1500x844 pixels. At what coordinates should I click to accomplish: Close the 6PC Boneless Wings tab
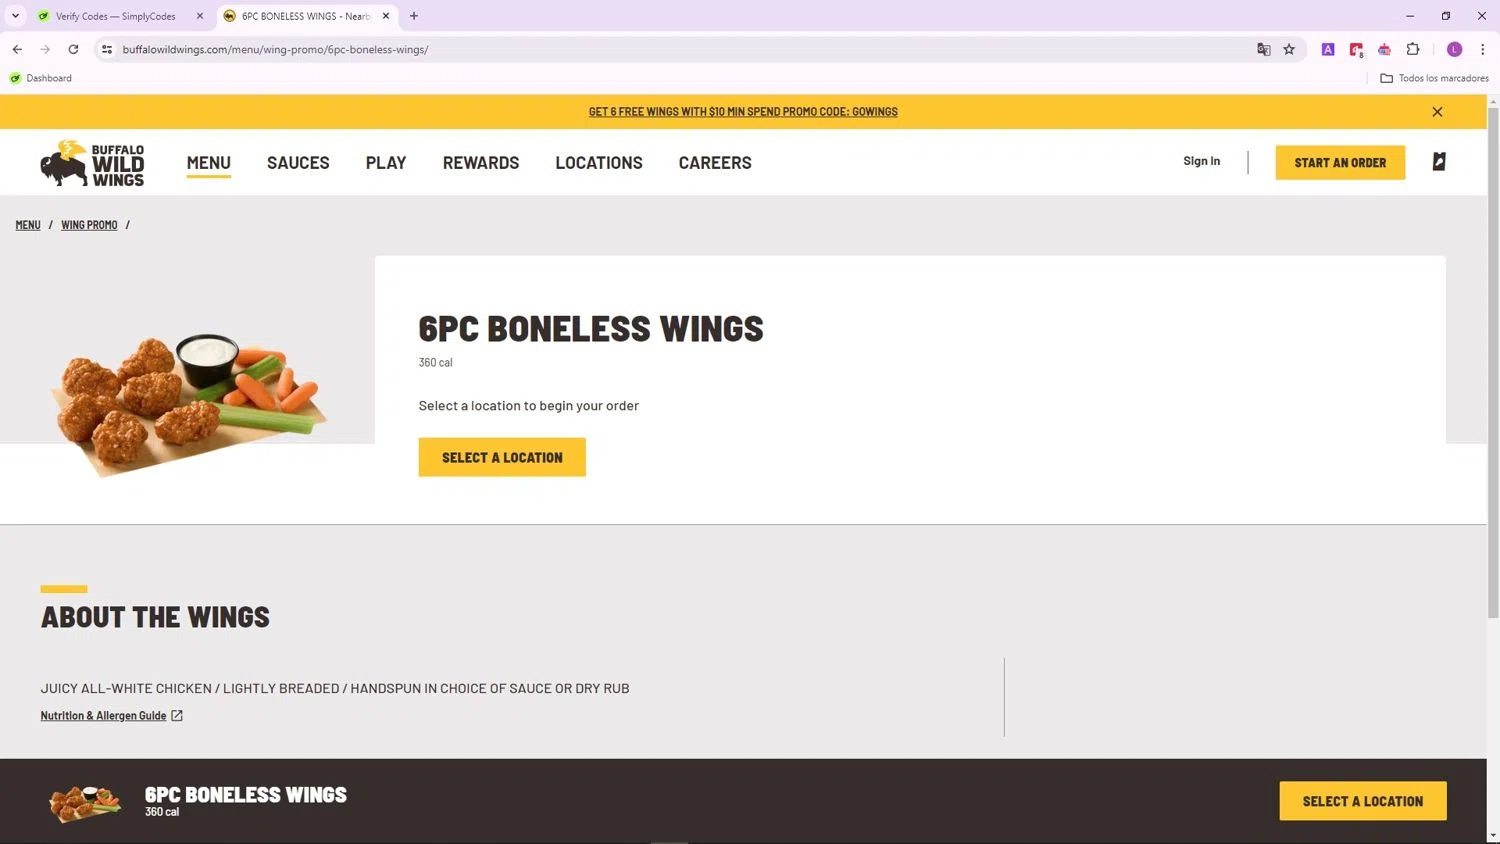point(386,16)
